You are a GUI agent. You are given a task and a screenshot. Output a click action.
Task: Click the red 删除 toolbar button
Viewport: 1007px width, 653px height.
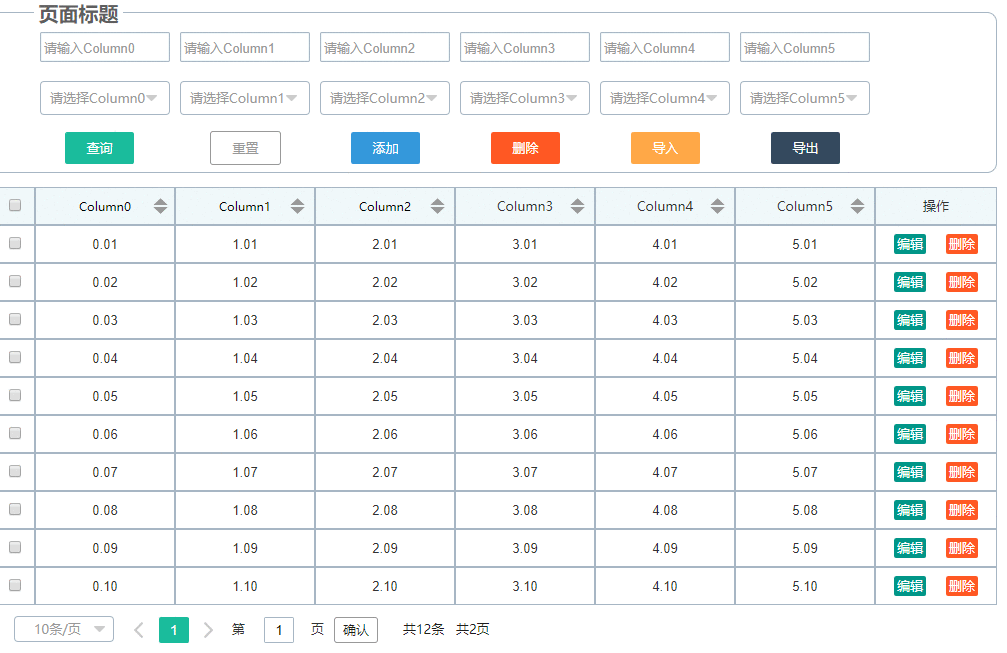point(525,148)
